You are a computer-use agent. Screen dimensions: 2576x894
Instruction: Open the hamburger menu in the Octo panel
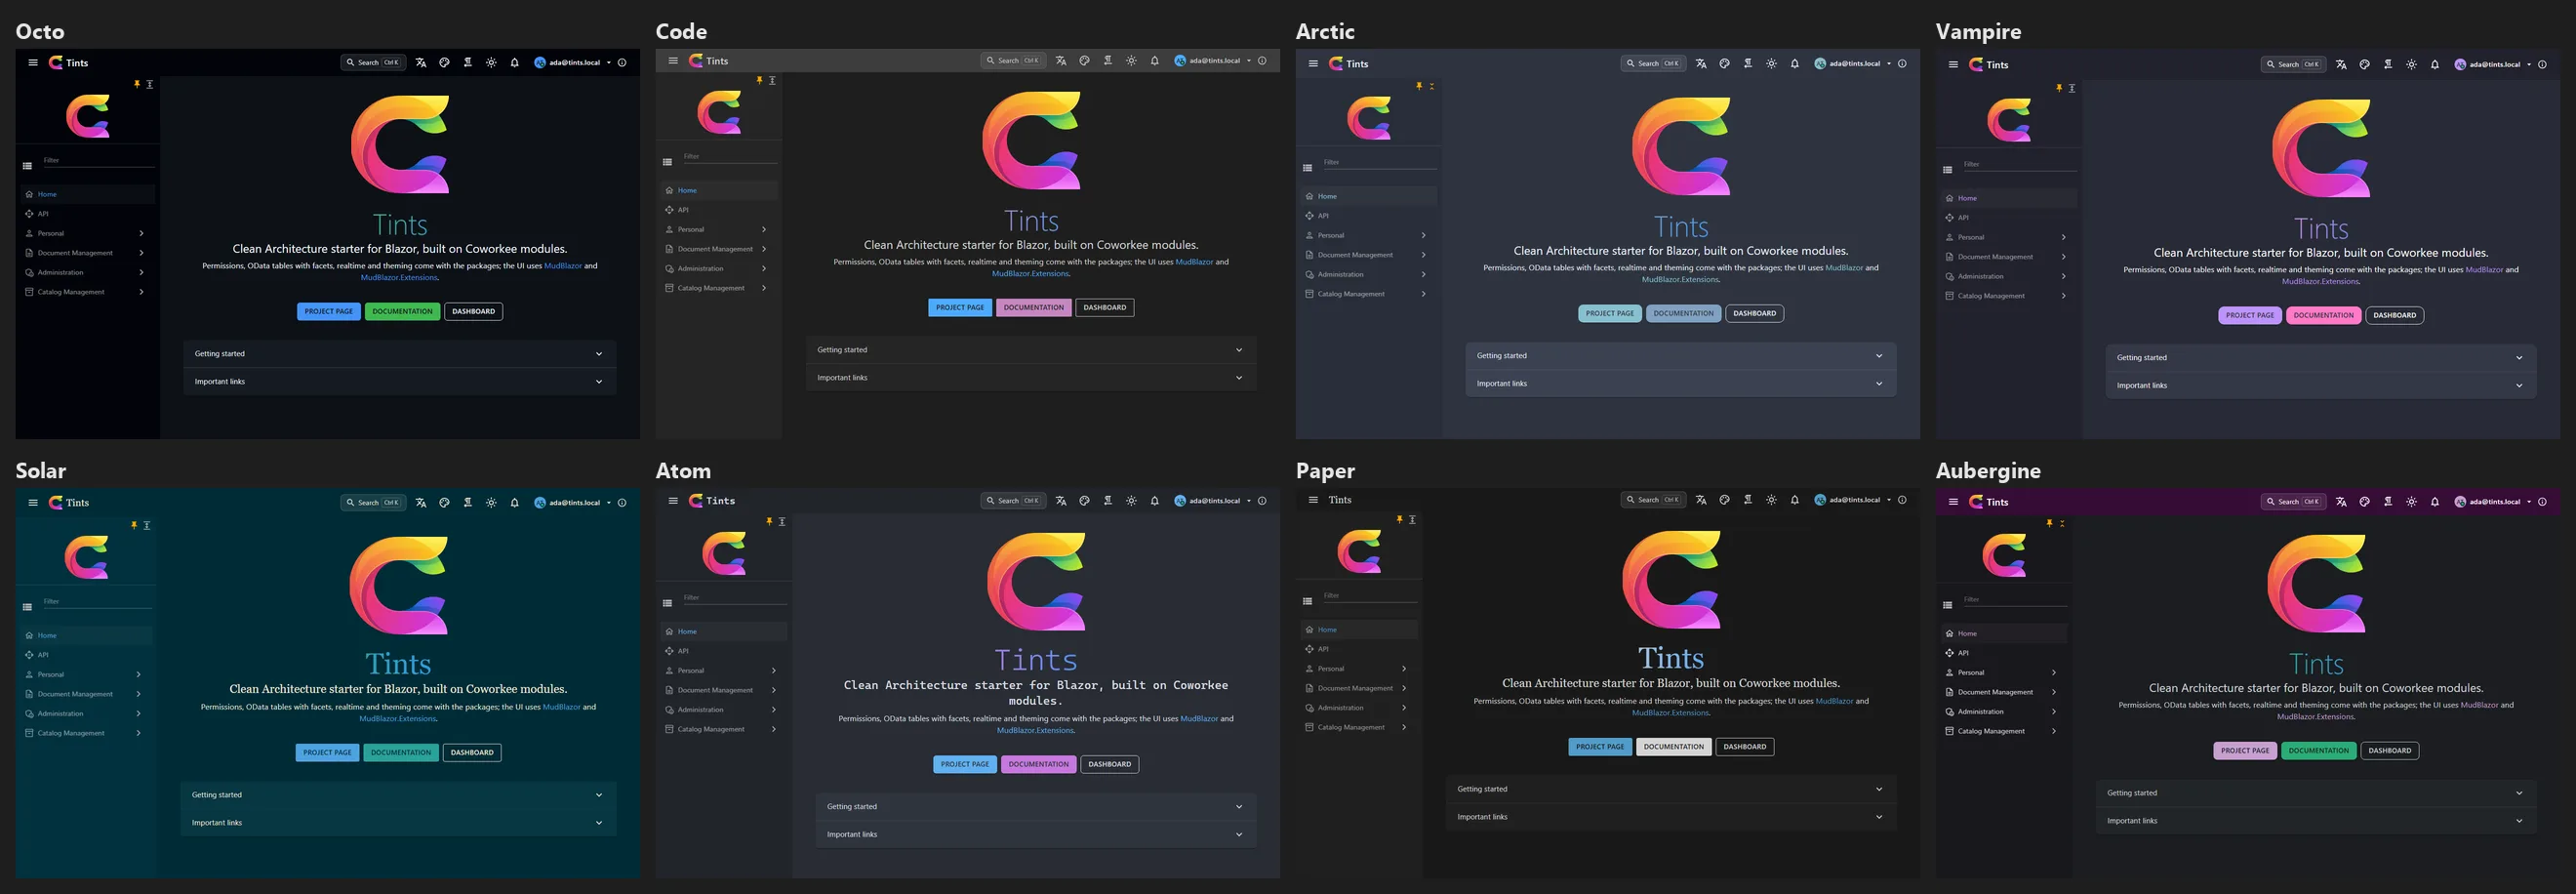(33, 62)
